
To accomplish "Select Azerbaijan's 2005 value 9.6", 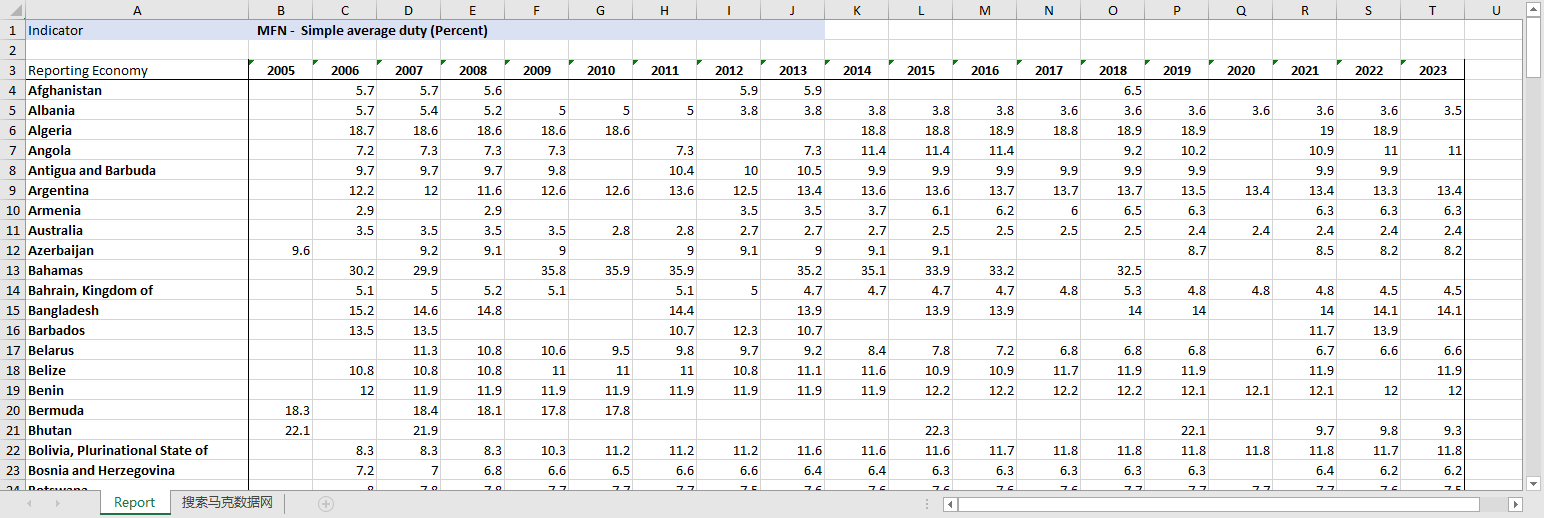I will coord(280,250).
